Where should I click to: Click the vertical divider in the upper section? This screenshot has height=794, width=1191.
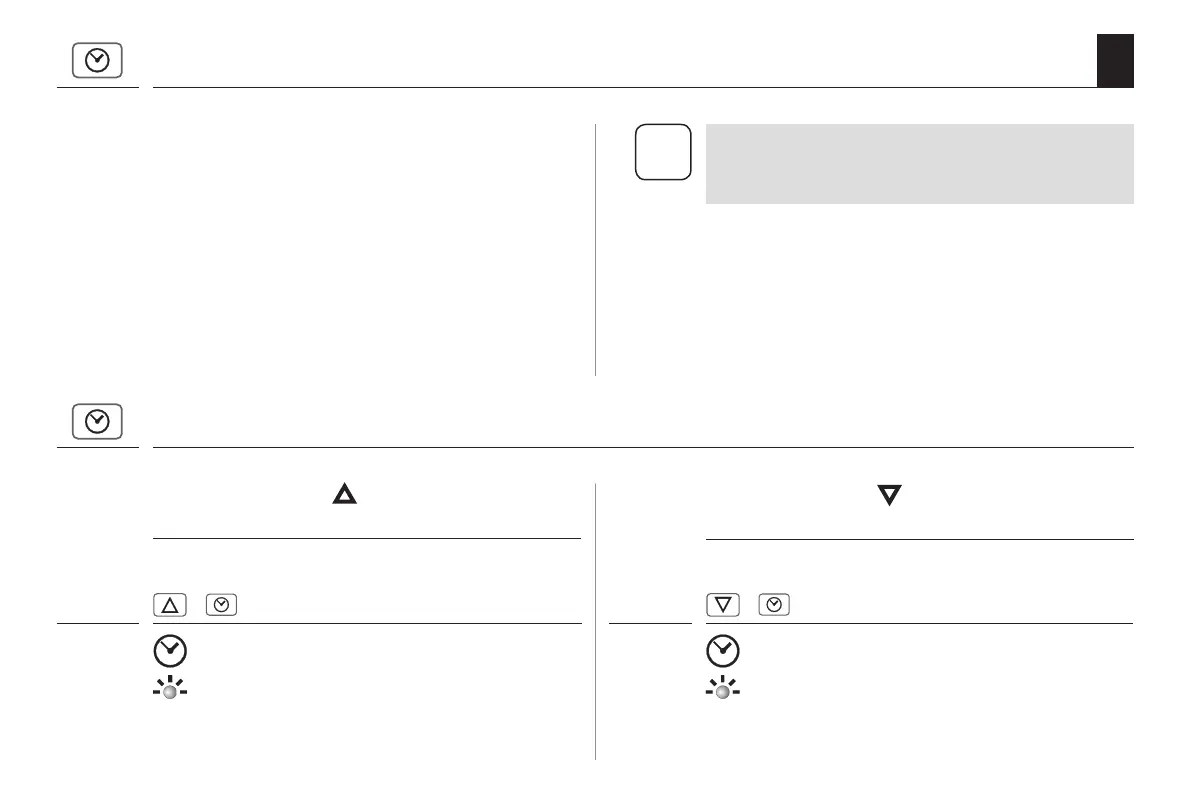[596, 250]
